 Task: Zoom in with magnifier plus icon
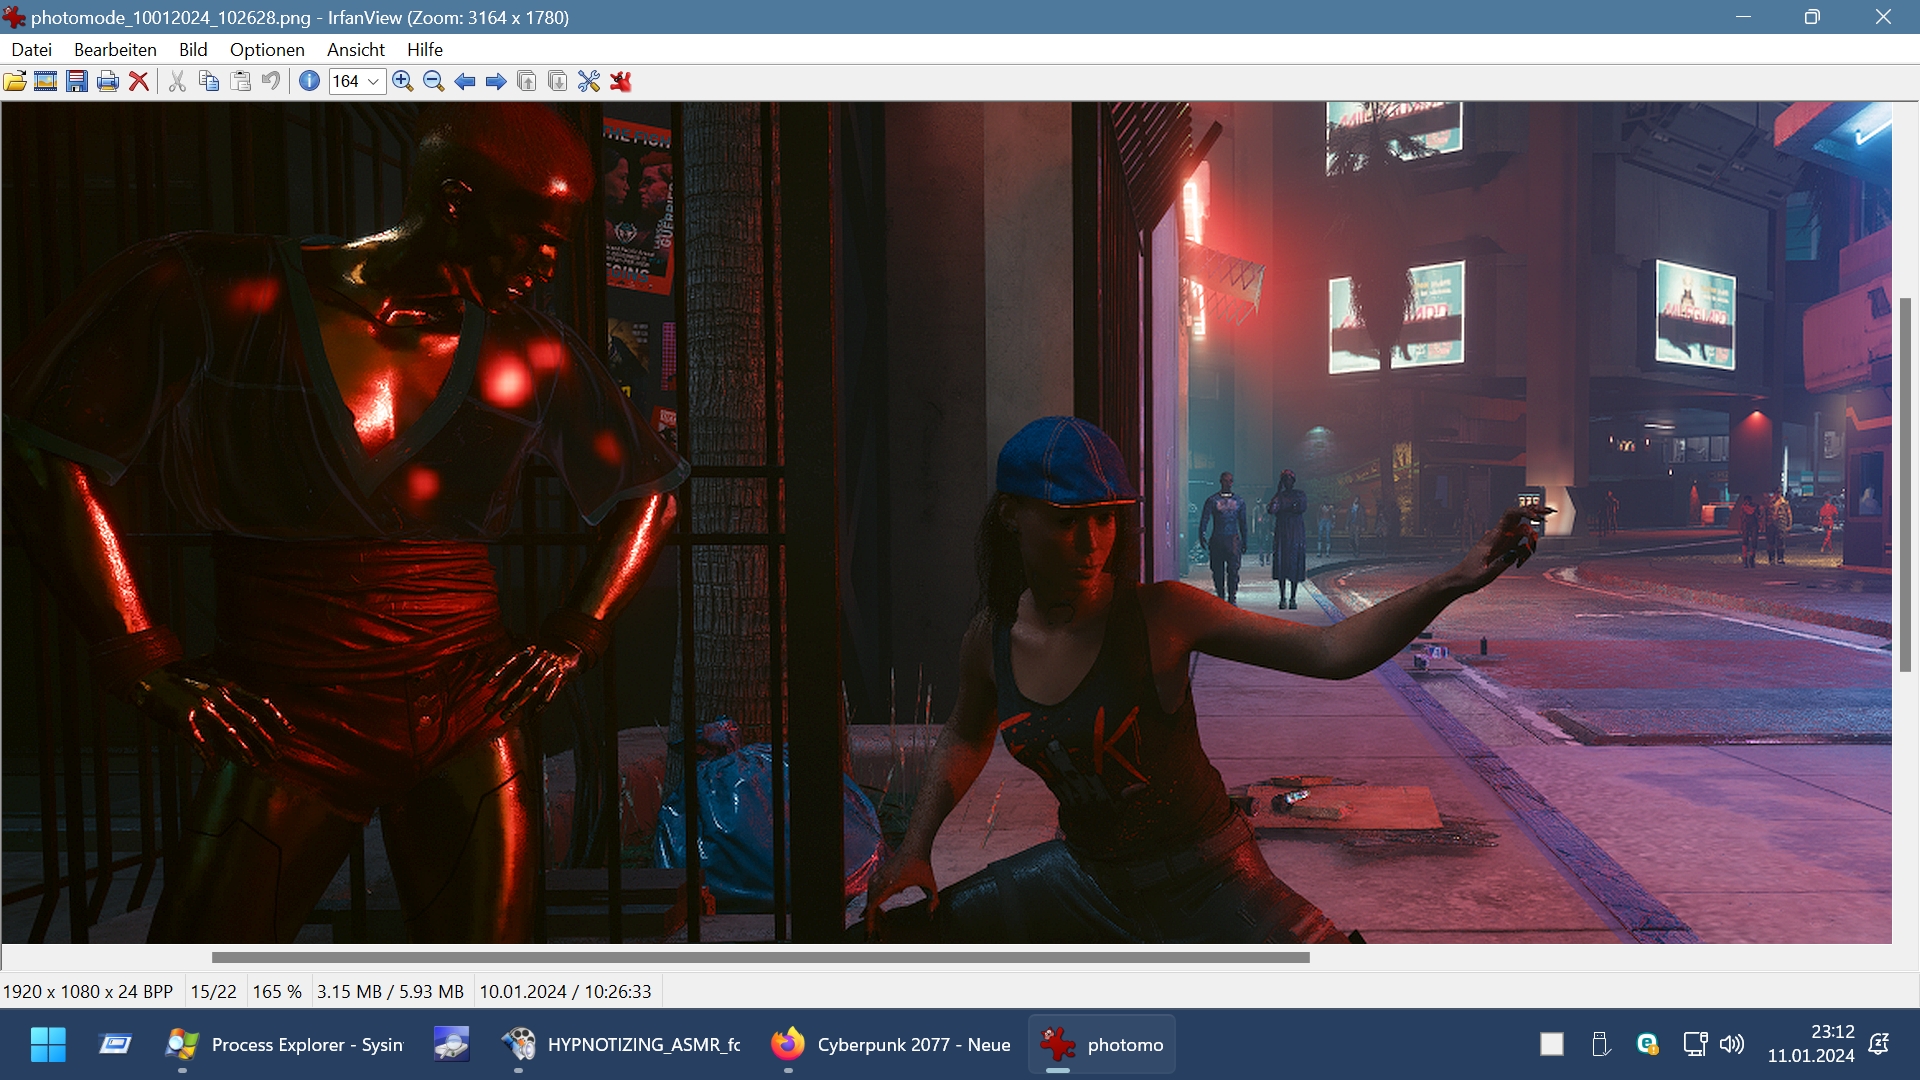point(403,81)
